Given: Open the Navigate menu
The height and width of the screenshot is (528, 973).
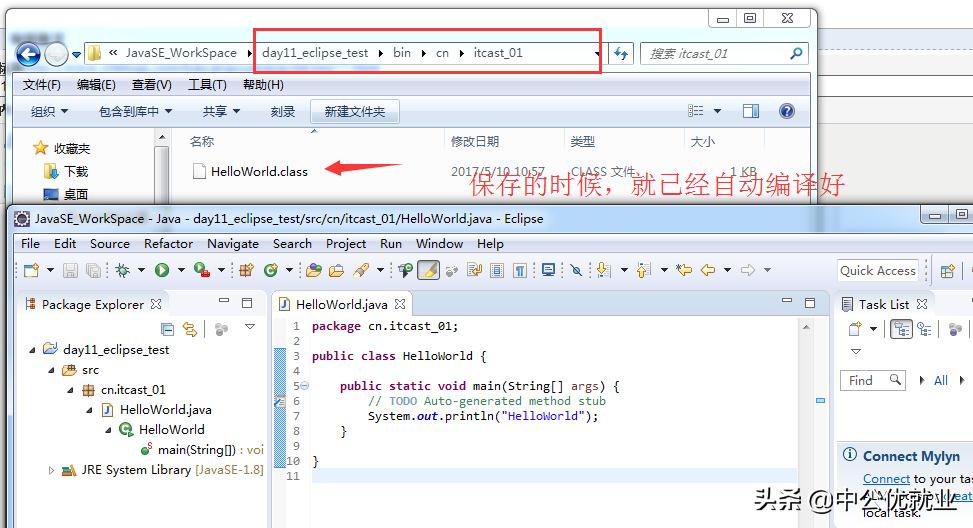Looking at the screenshot, I should point(233,244).
